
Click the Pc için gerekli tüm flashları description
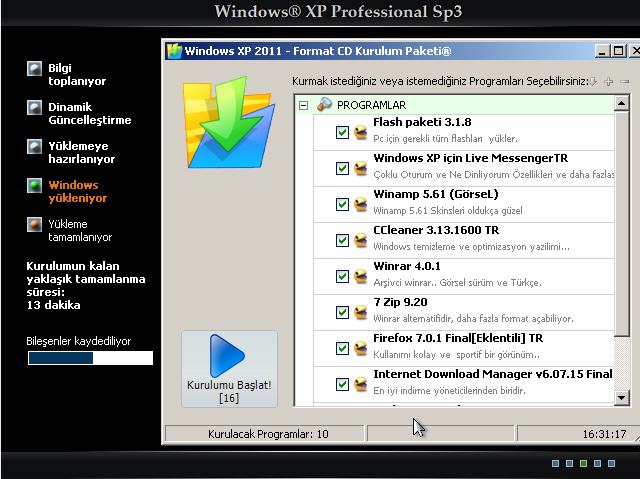click(x=445, y=139)
